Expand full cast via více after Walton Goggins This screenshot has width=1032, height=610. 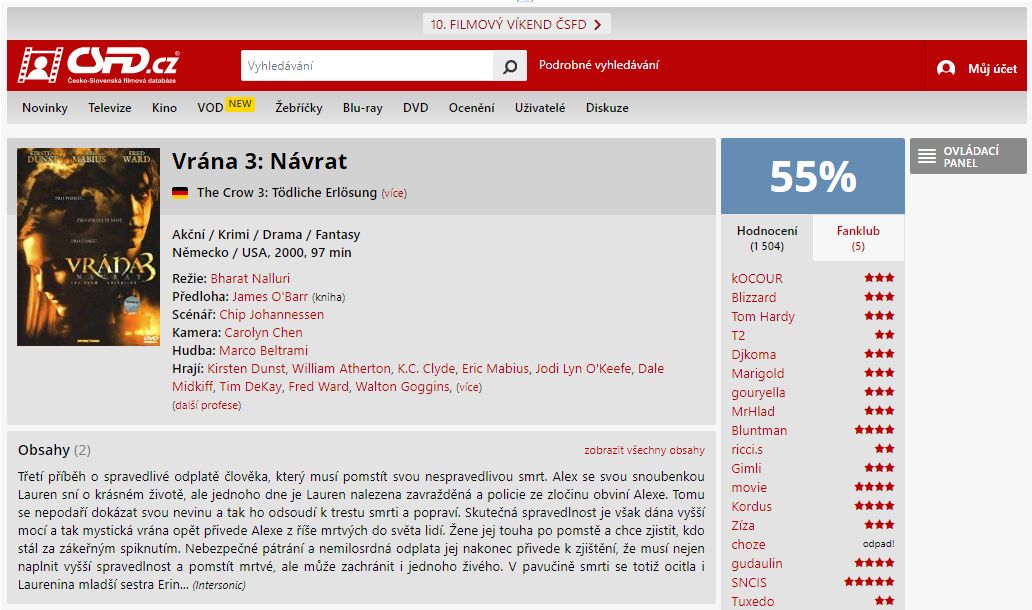click(469, 387)
